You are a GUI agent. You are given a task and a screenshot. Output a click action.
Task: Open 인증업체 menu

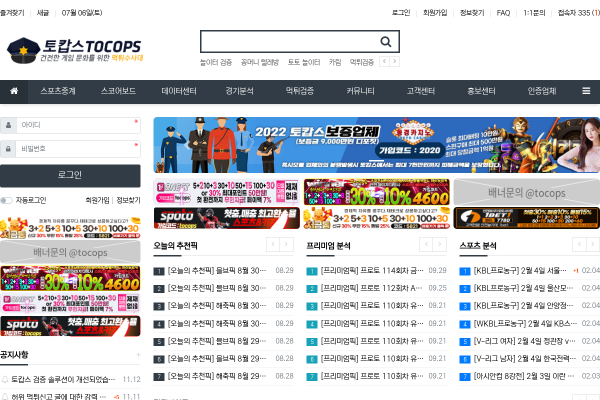coord(541,91)
